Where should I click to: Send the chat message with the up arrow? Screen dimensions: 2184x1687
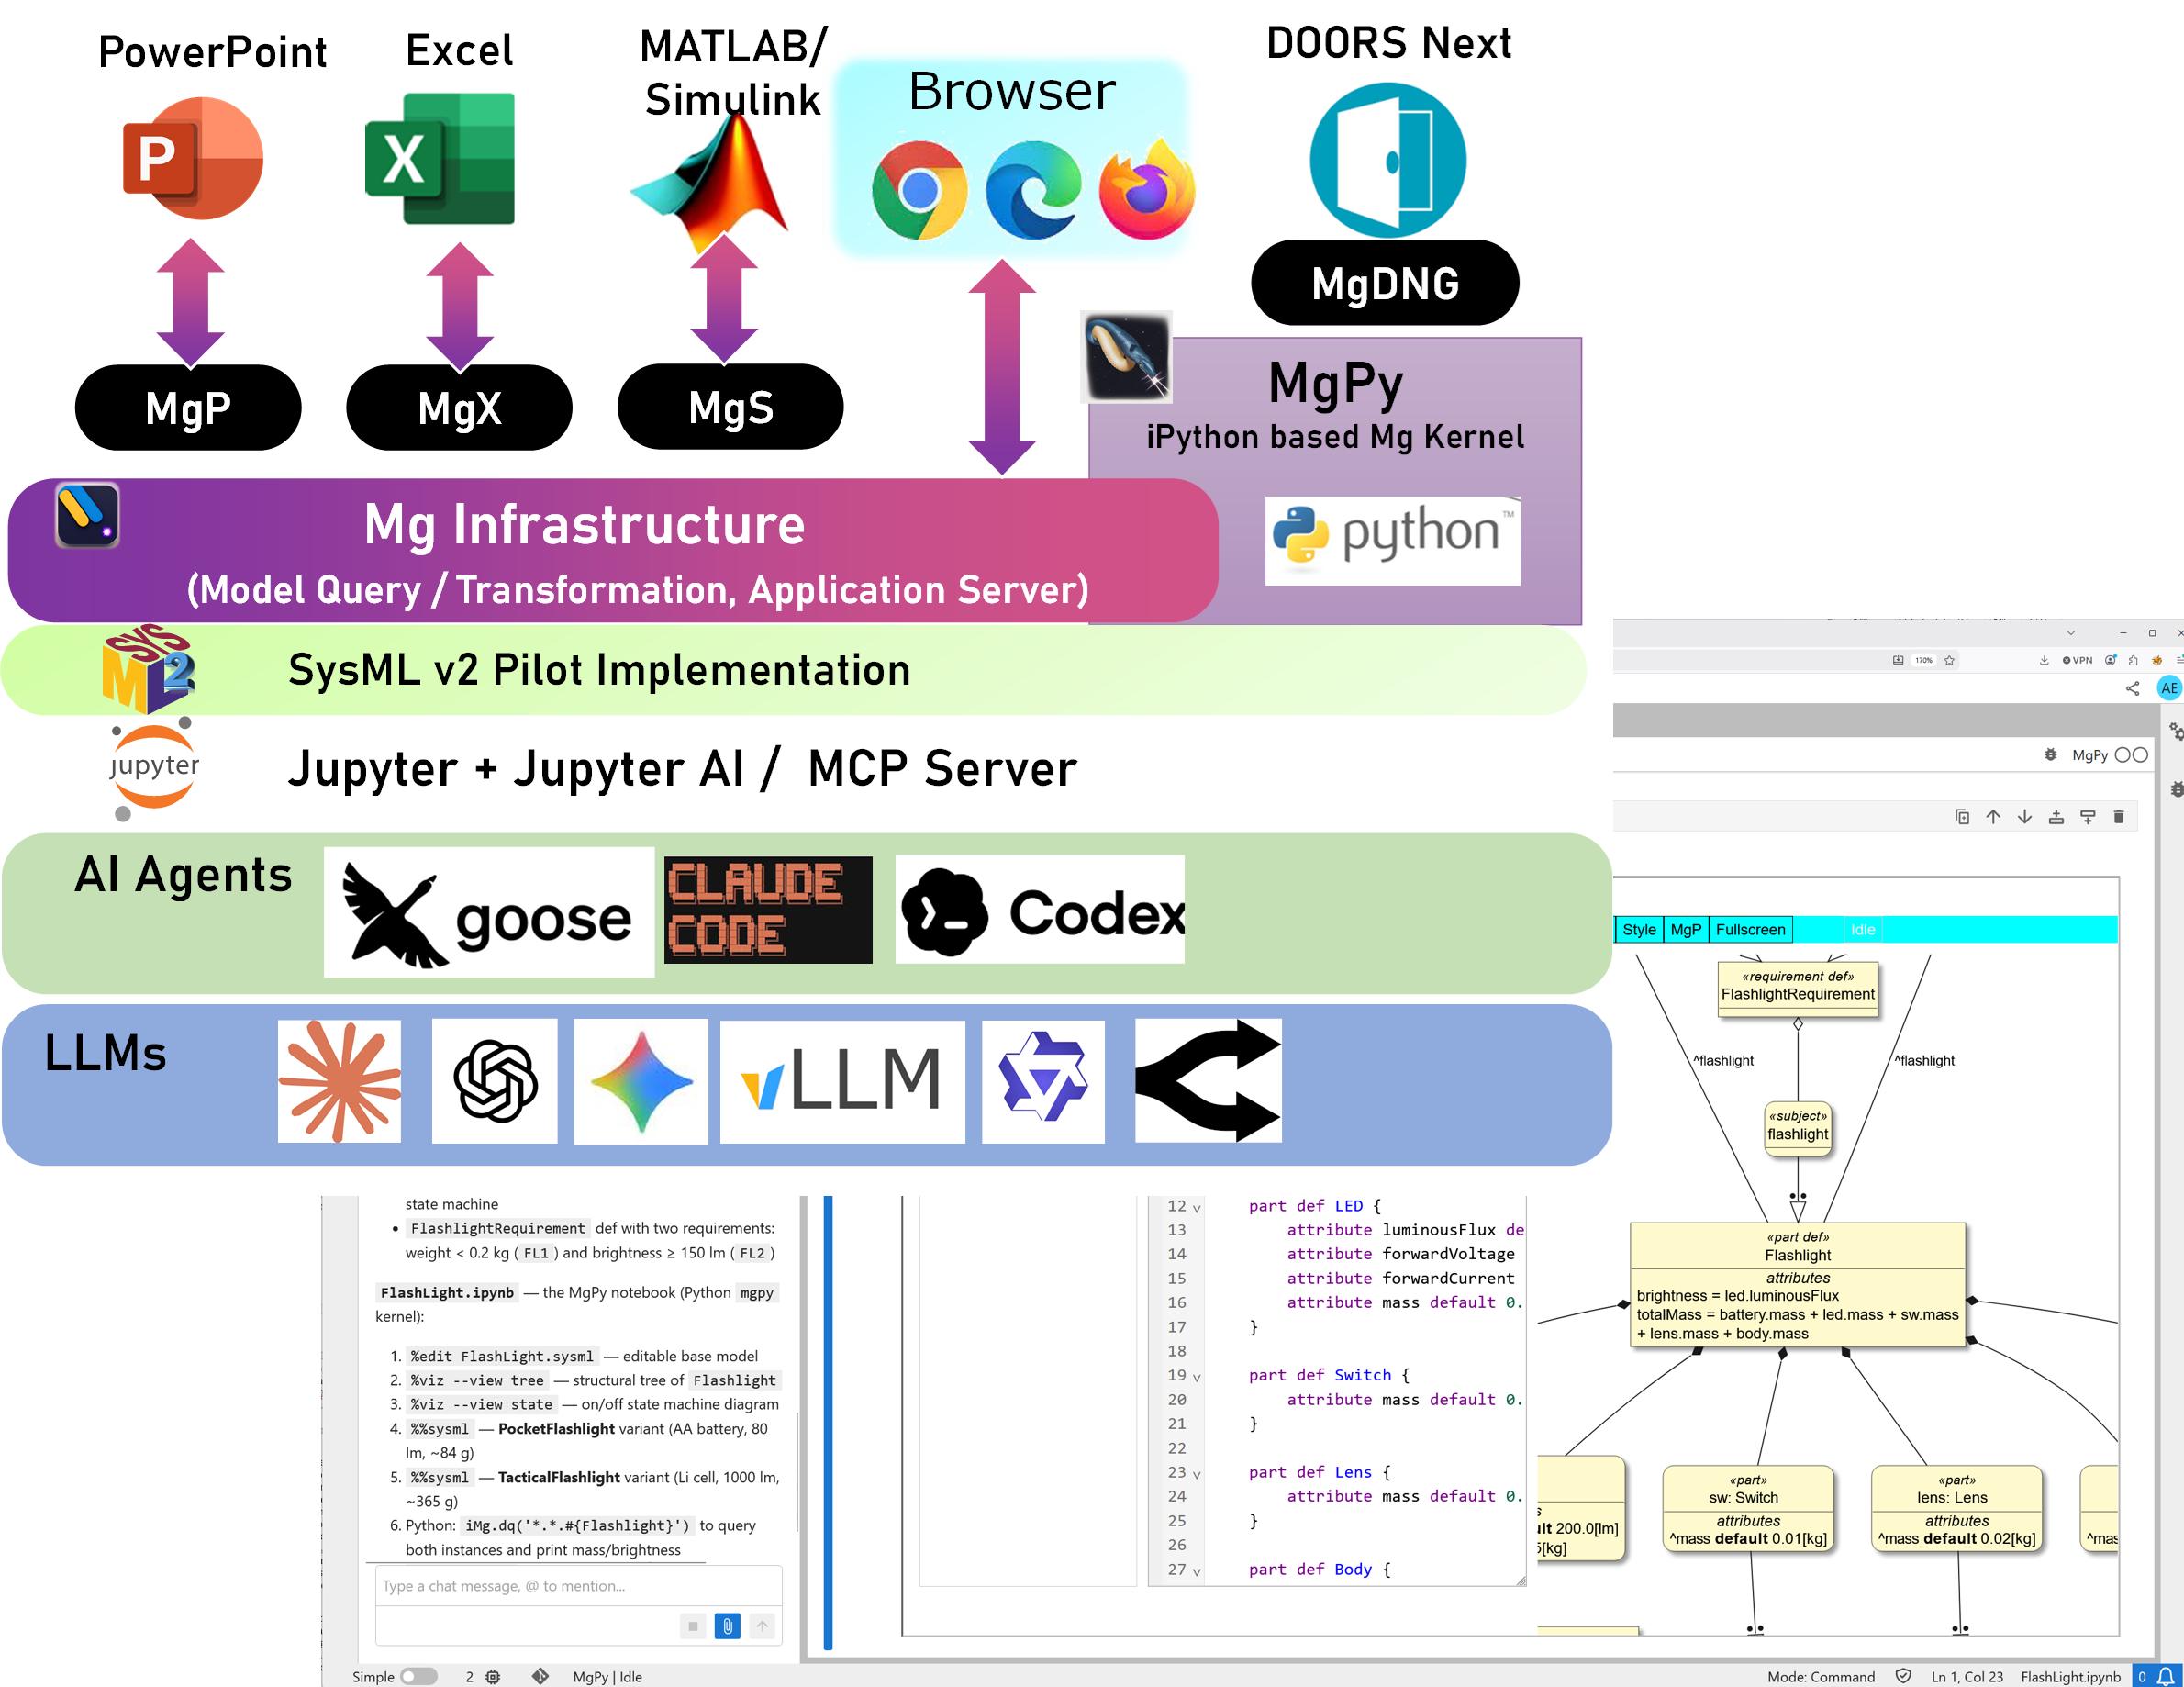pyautogui.click(x=762, y=1626)
